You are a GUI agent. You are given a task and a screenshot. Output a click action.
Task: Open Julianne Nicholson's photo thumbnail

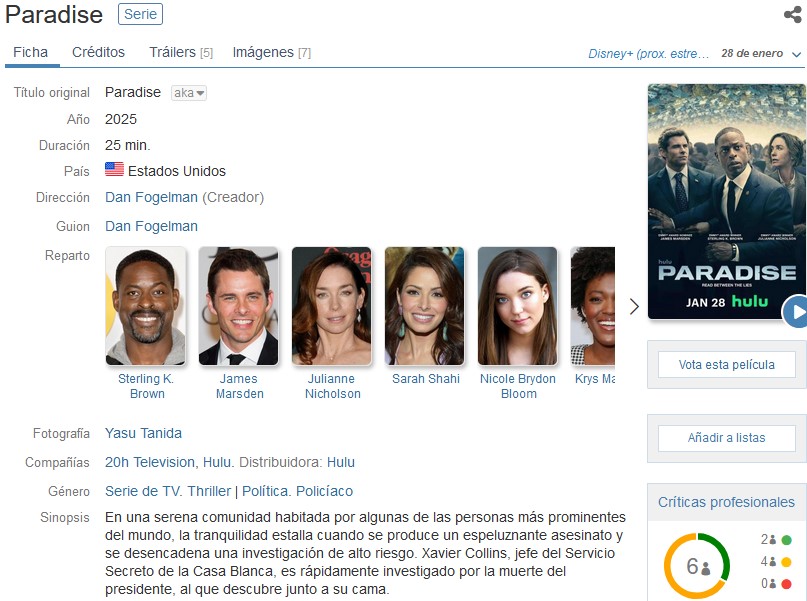331,306
